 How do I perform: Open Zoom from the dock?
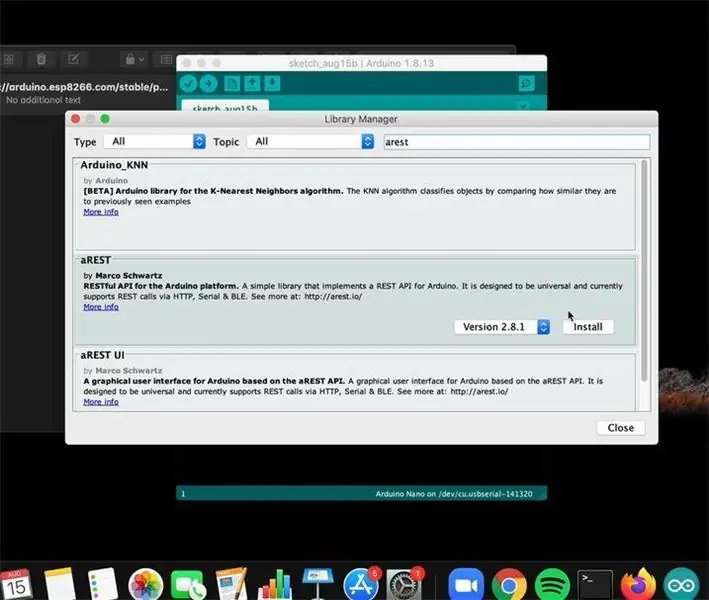pyautogui.click(x=466, y=584)
